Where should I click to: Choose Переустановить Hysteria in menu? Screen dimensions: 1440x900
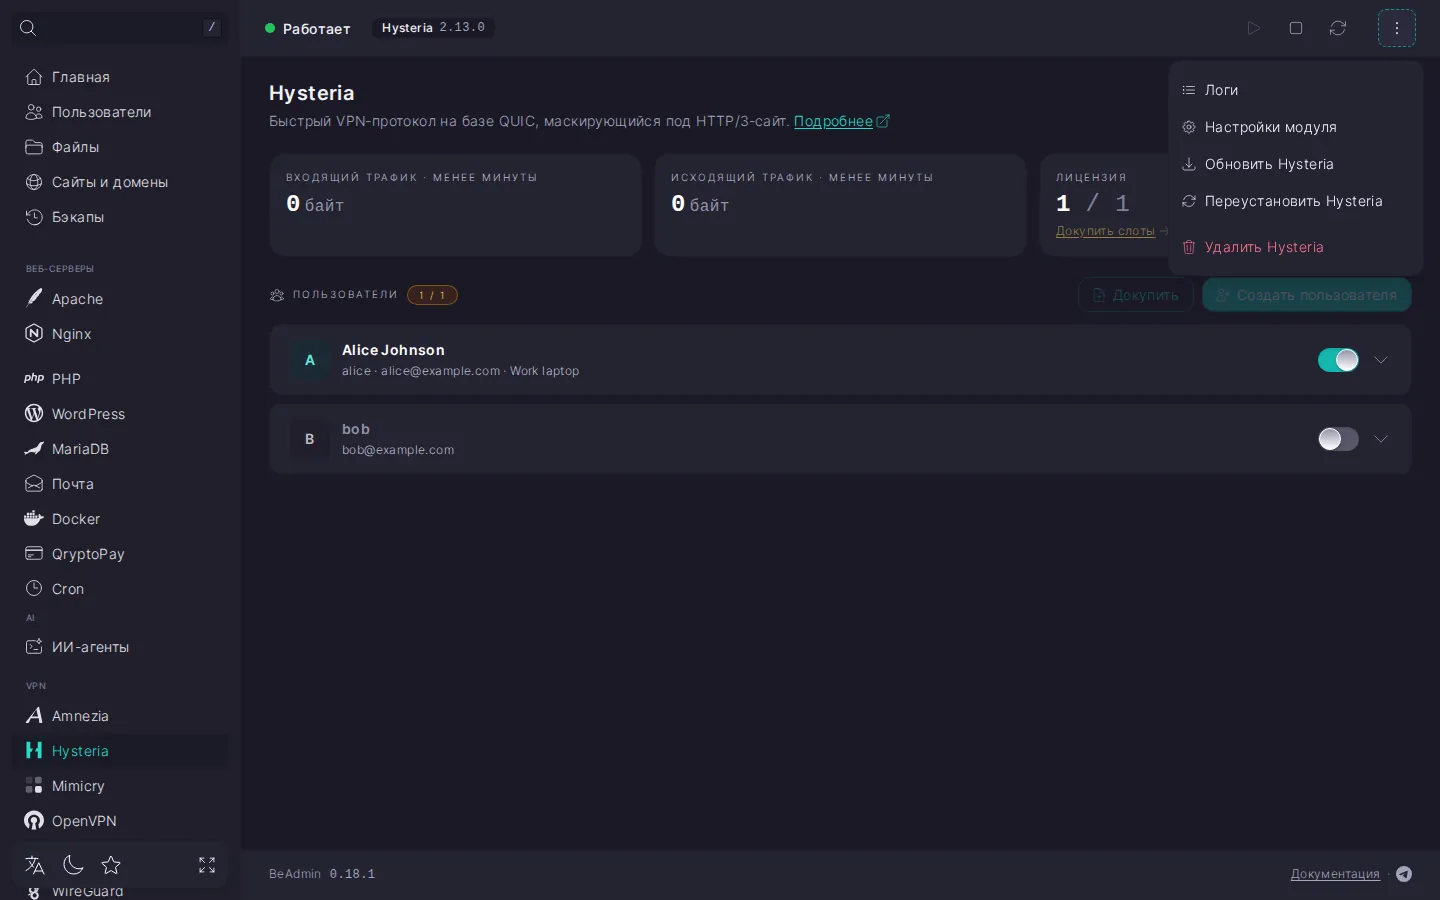[x=1295, y=201]
